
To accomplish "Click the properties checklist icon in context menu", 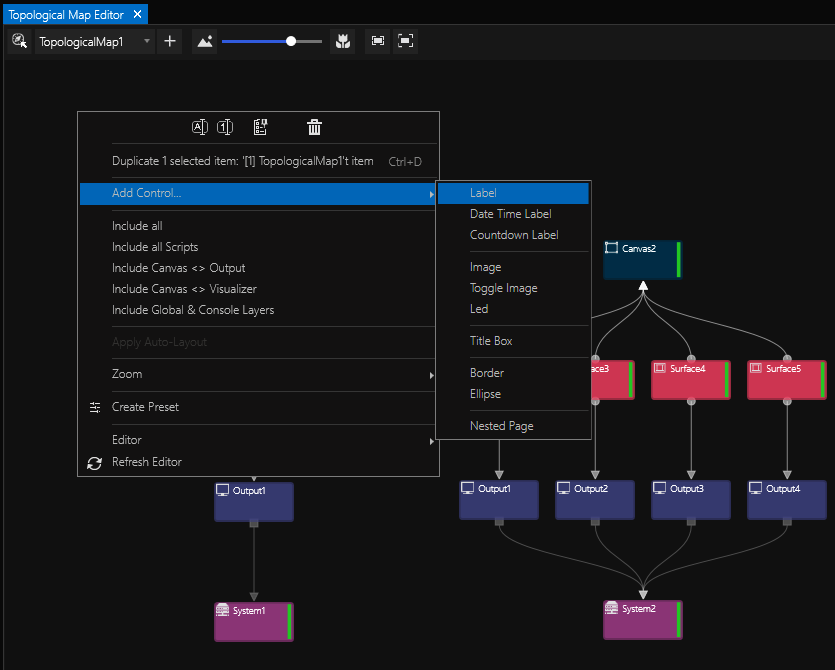I will pos(260,127).
